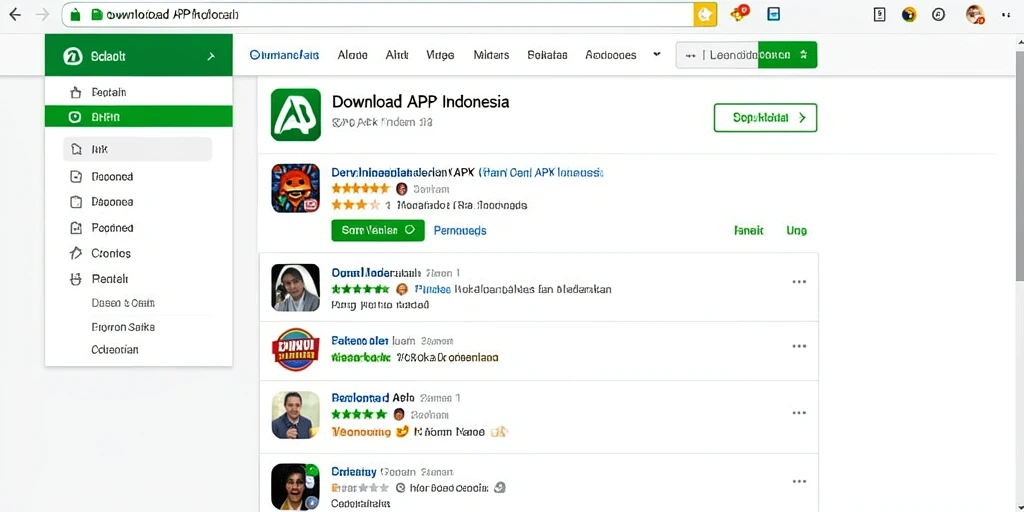Click the luk search box in sidebar

pyautogui.click(x=138, y=149)
